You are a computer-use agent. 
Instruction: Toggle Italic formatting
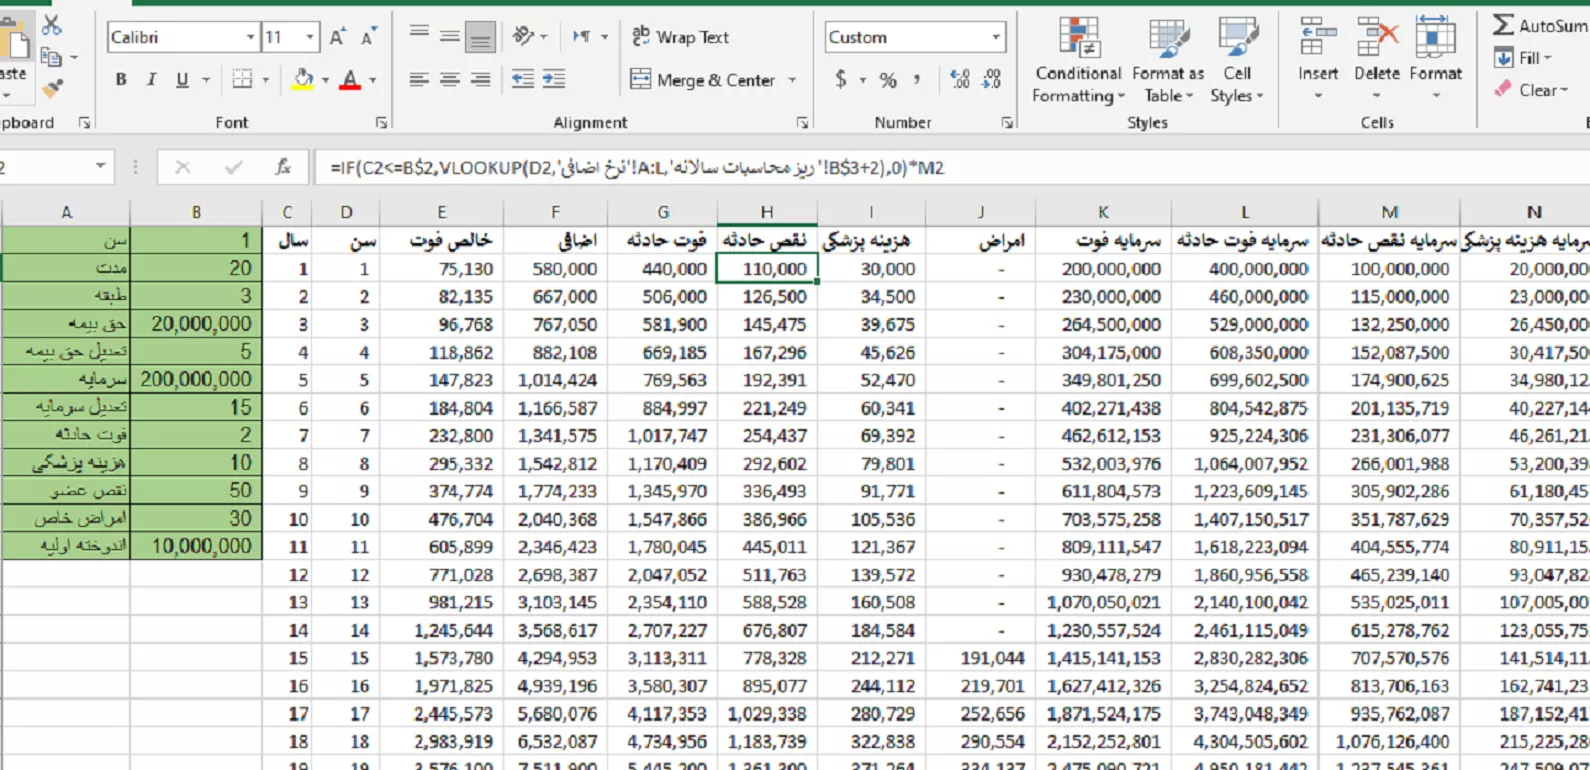pyautogui.click(x=151, y=79)
